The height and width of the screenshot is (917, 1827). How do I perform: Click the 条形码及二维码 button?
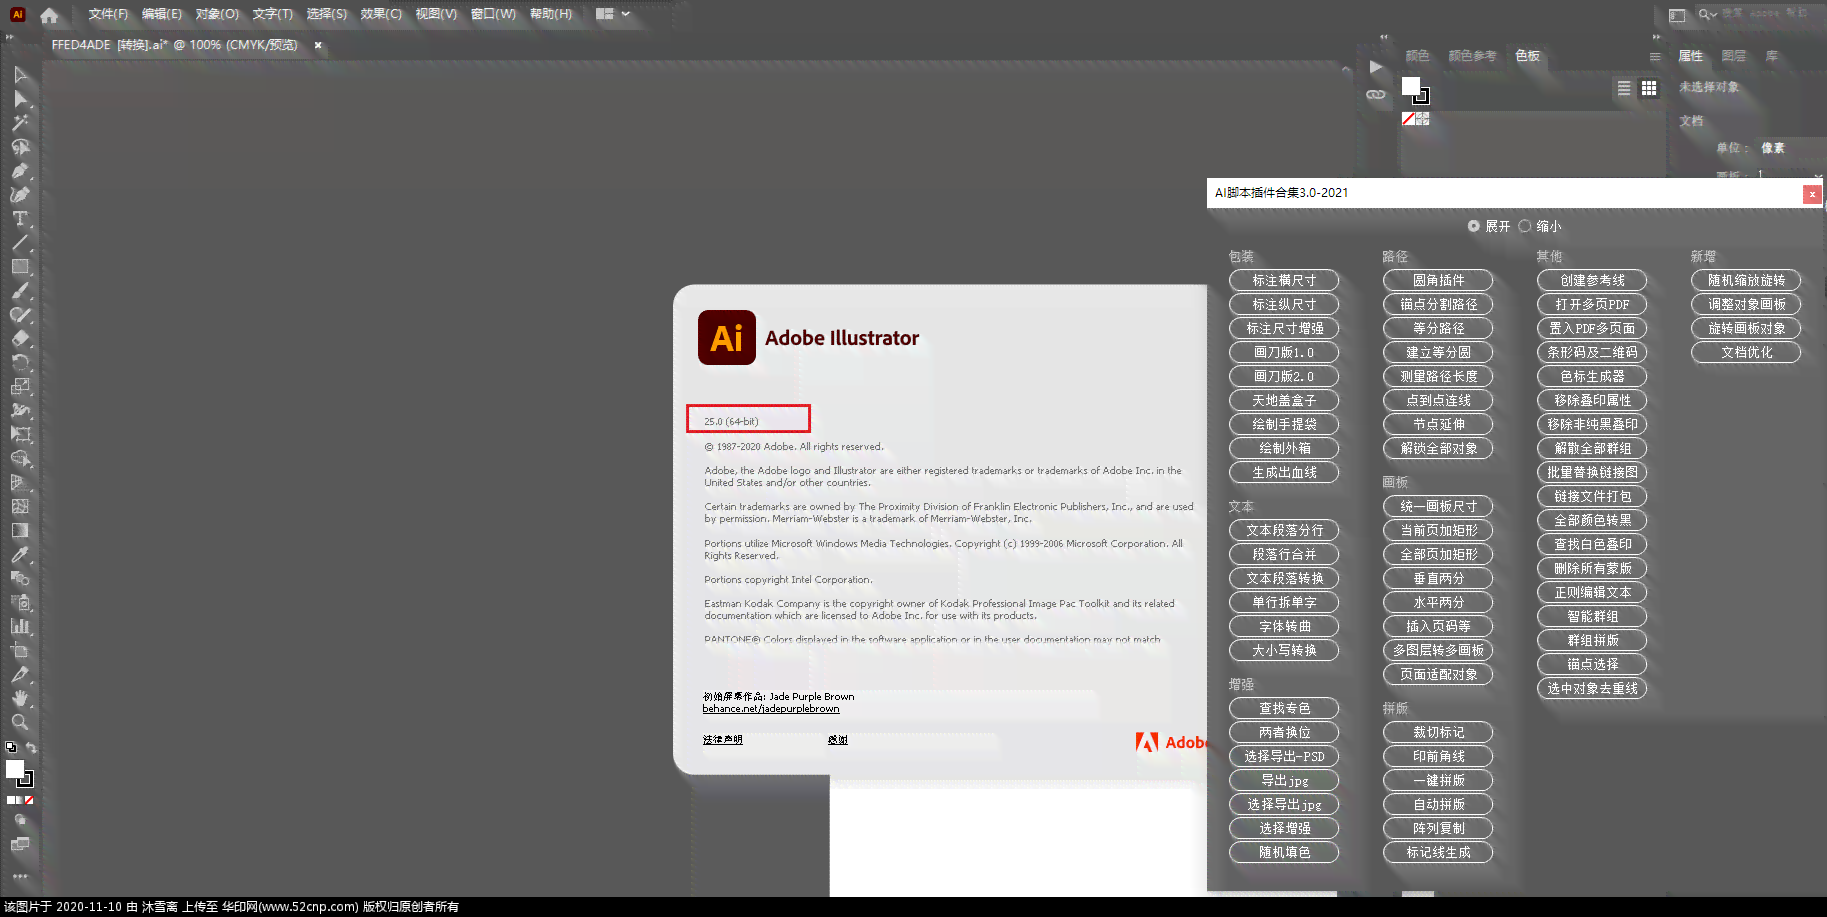pyautogui.click(x=1592, y=353)
